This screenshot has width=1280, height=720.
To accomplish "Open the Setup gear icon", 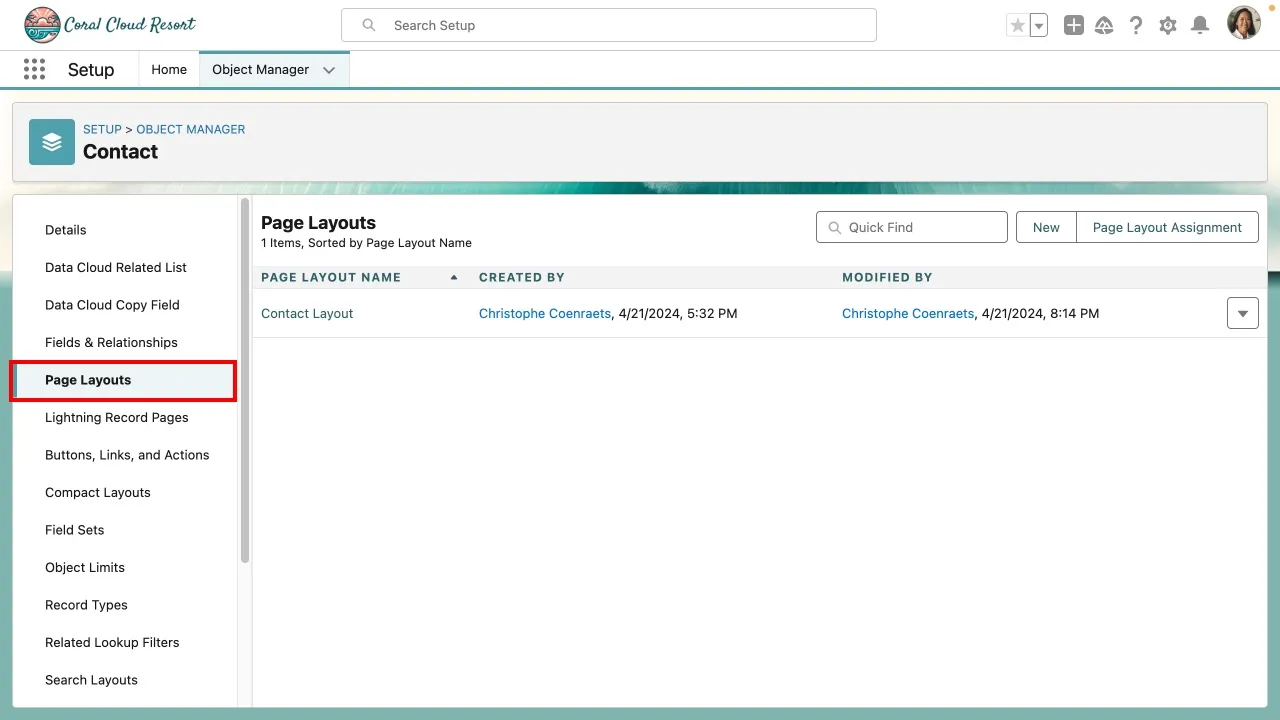I will 1168,26.
